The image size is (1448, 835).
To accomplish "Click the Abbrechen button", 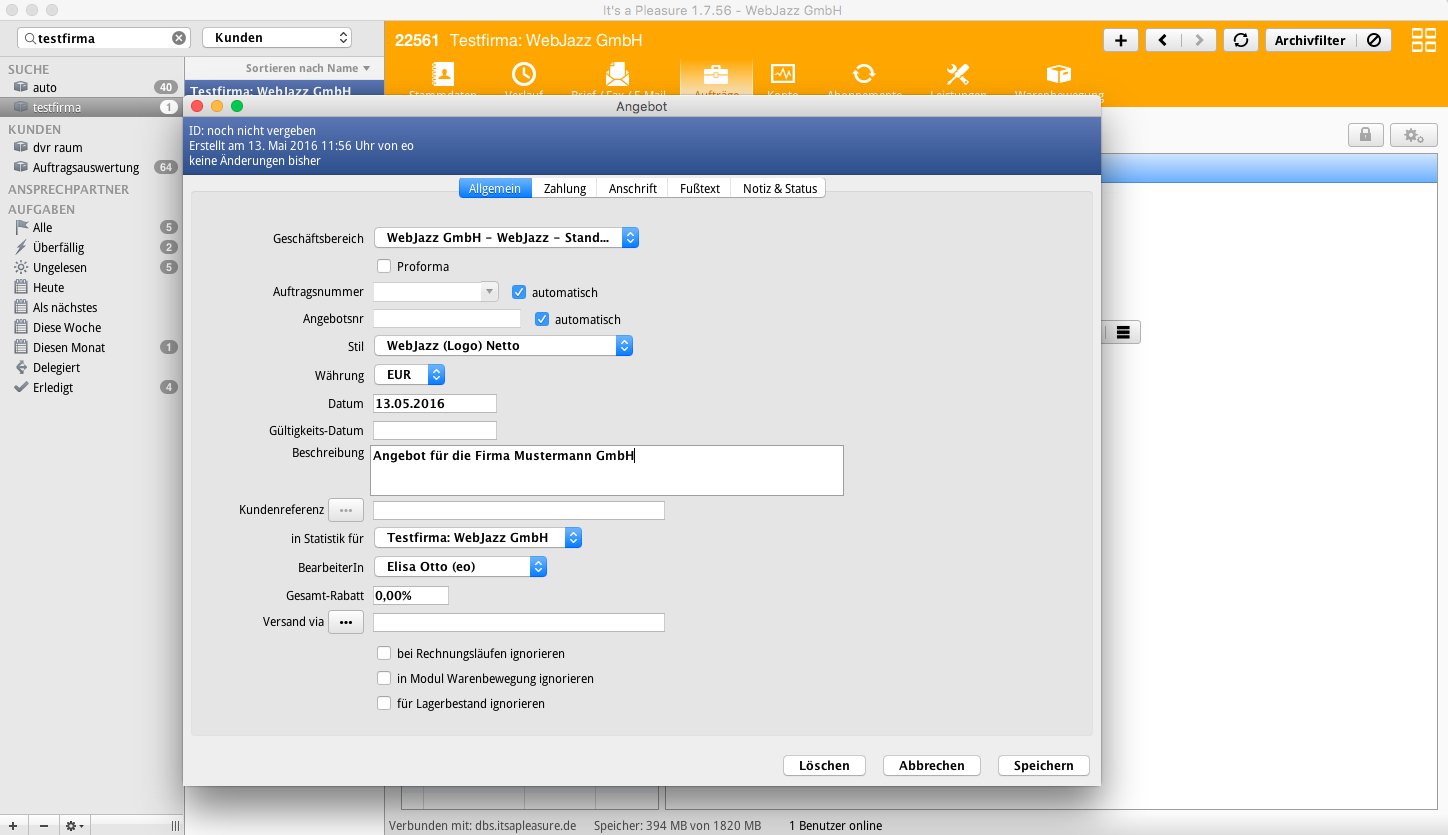I will click(x=932, y=765).
